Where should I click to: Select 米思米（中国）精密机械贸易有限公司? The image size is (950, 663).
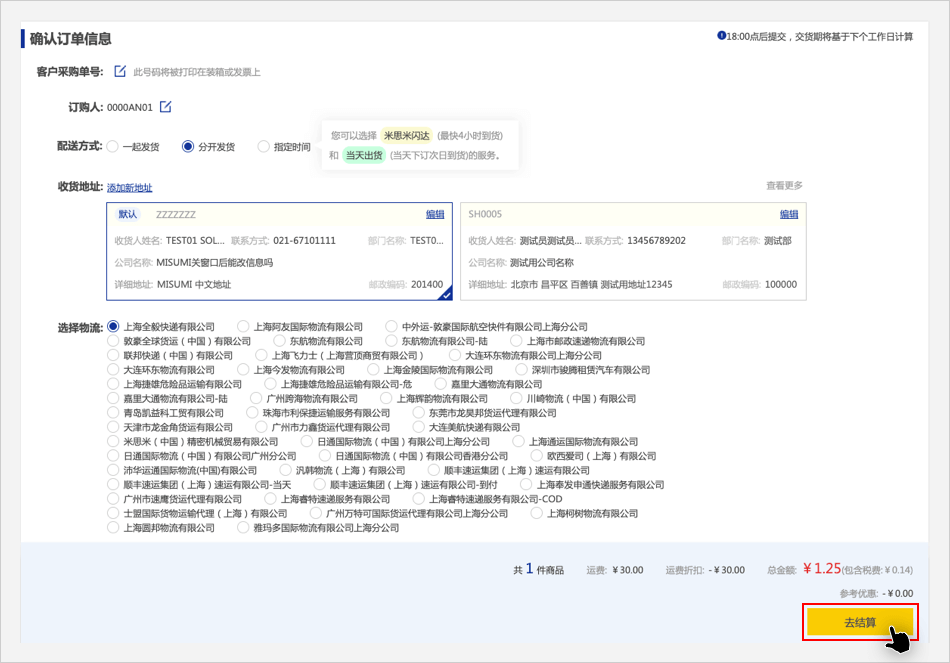click(114, 442)
